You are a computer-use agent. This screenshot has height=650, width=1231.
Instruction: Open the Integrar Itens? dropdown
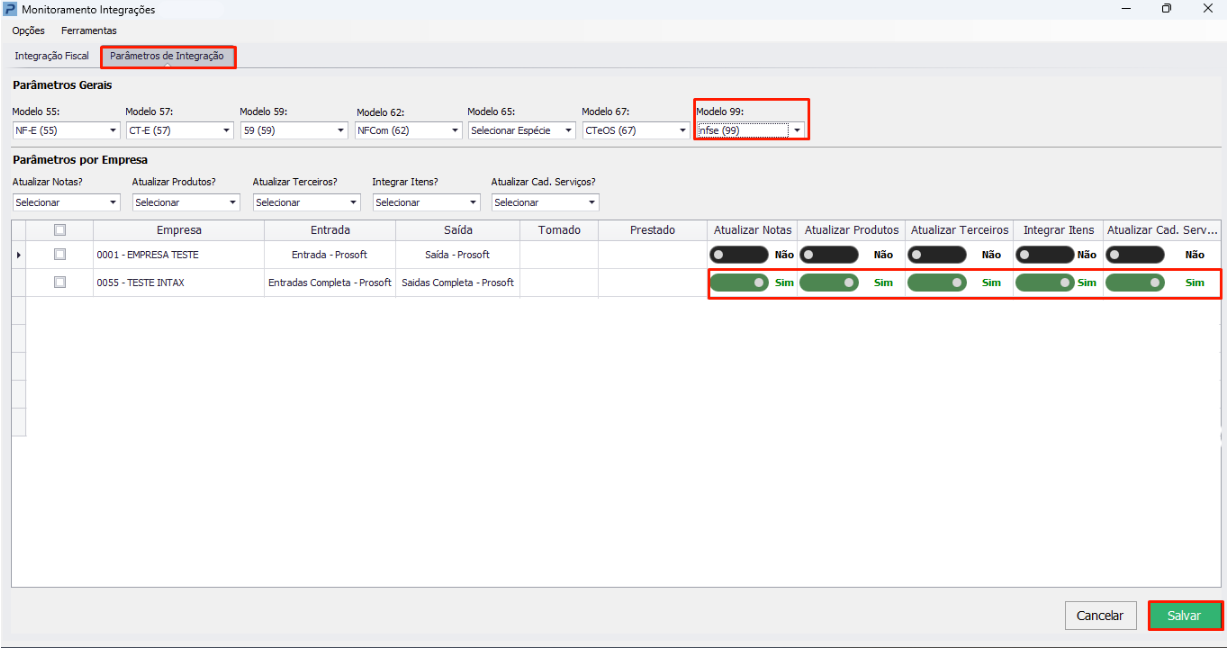[426, 202]
